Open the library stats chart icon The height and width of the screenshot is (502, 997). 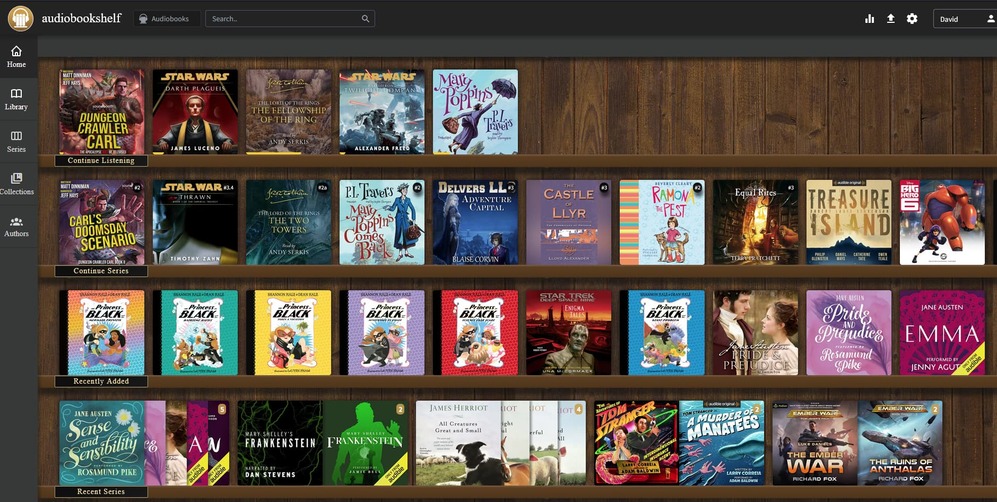coord(869,19)
